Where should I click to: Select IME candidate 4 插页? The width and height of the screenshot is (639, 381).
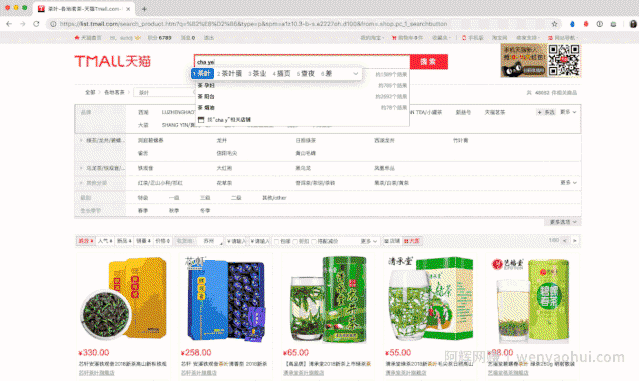click(282, 73)
